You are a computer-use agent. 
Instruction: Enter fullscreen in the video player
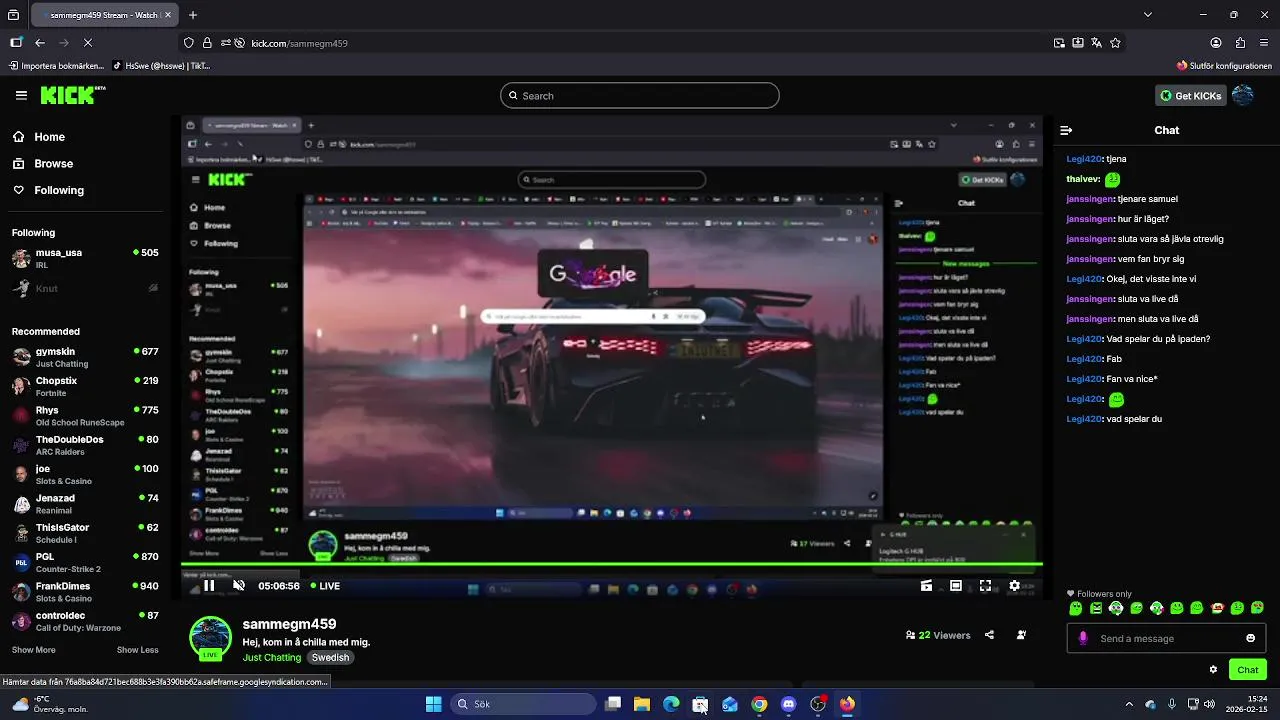click(x=985, y=586)
